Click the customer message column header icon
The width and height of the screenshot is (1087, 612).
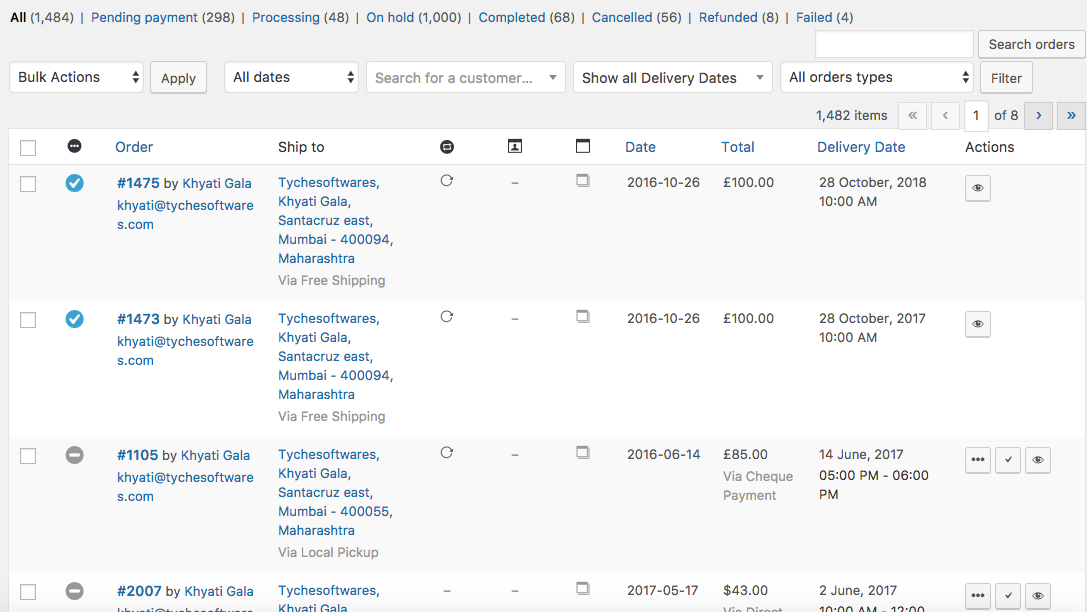[447, 146]
